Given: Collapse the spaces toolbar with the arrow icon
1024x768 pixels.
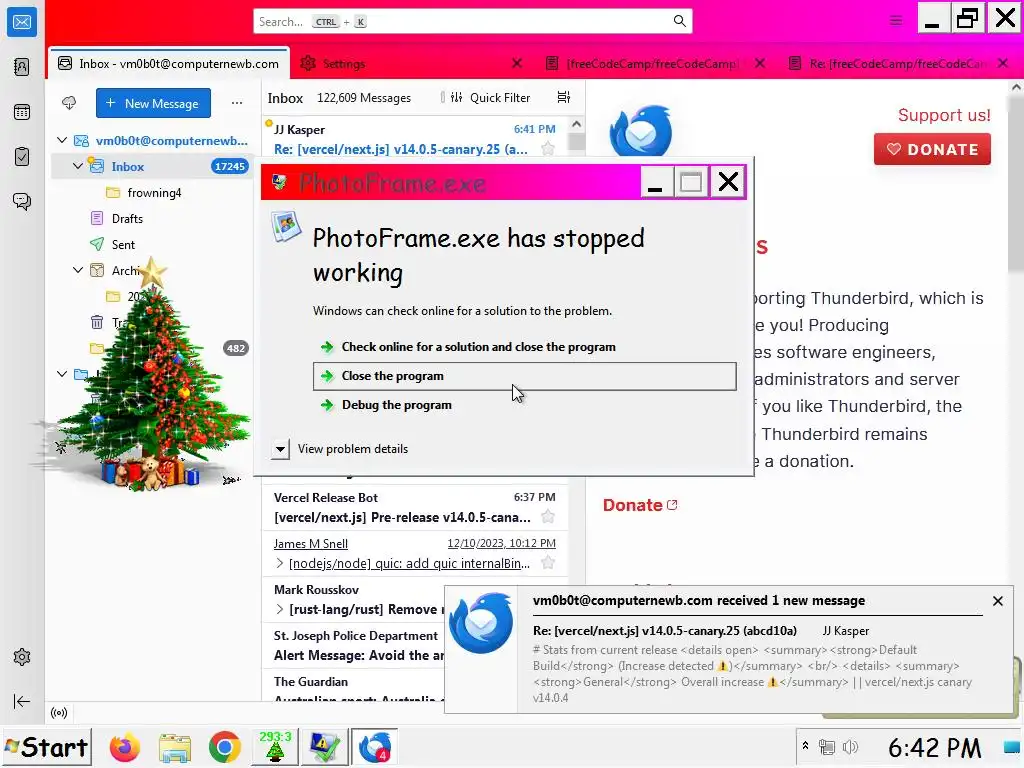Looking at the screenshot, I should 22,701.
